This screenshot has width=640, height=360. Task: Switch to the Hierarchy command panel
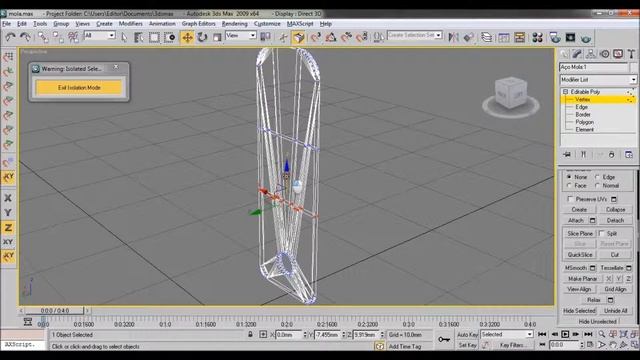[x=591, y=54]
